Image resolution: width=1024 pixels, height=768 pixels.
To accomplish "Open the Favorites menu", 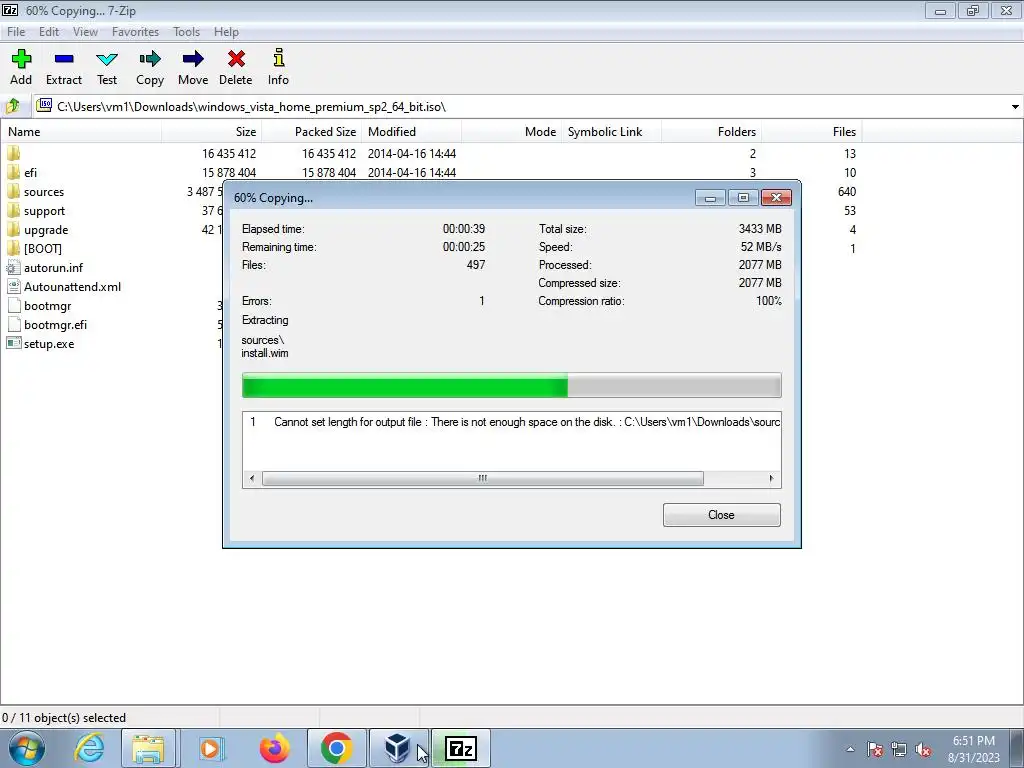I will (135, 31).
